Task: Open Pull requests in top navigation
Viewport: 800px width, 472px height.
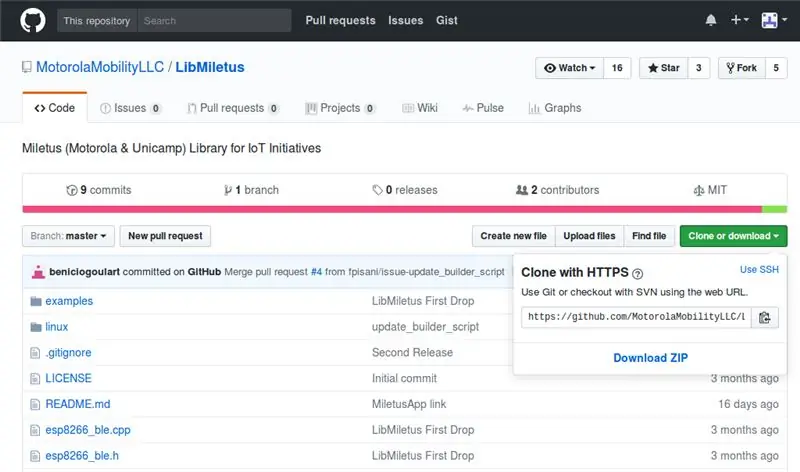Action: [340, 20]
